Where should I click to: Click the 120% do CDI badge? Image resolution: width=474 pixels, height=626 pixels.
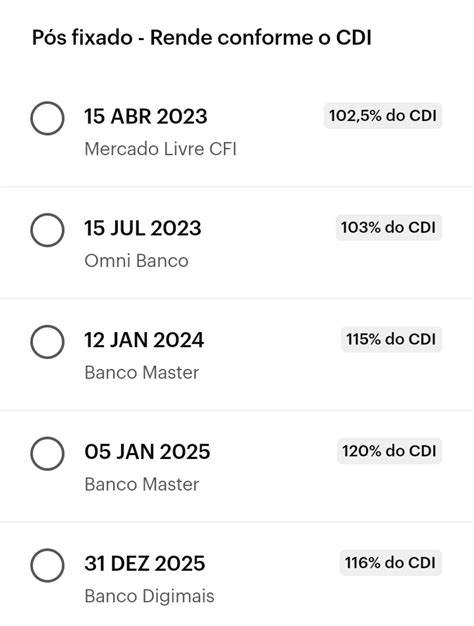[x=389, y=451]
